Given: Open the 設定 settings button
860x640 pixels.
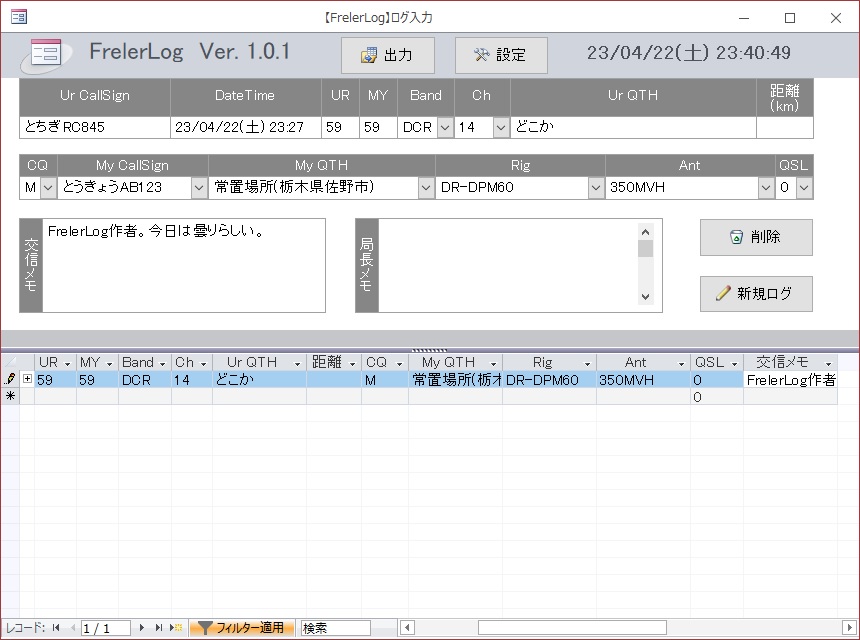Looking at the screenshot, I should click(501, 55).
